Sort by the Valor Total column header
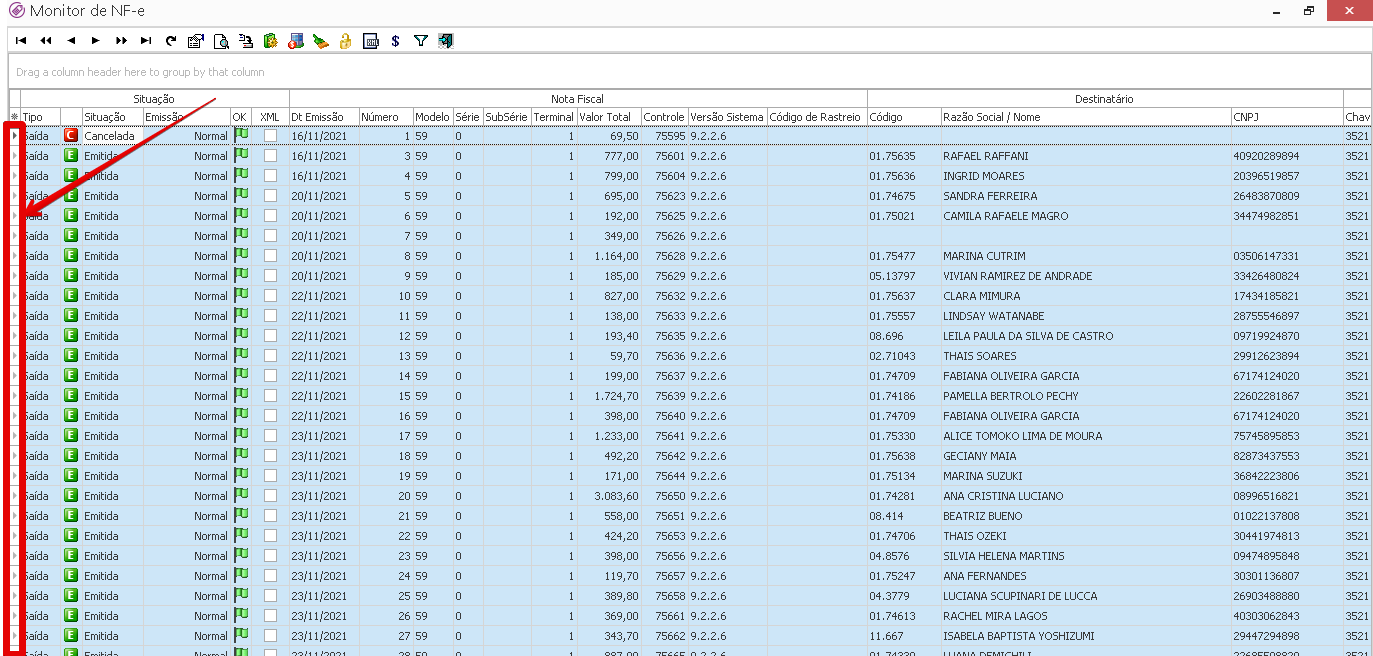The width and height of the screenshot is (1373, 656). click(605, 117)
